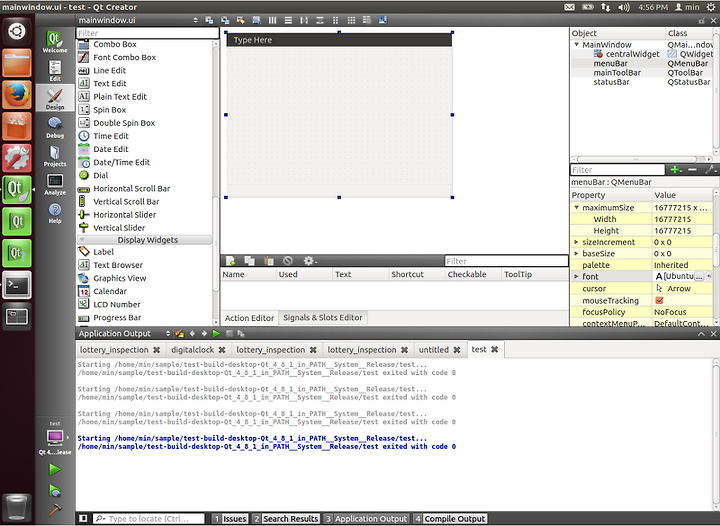Apply Lay Out Horizontally
This screenshot has width=720, height=526.
[272, 20]
